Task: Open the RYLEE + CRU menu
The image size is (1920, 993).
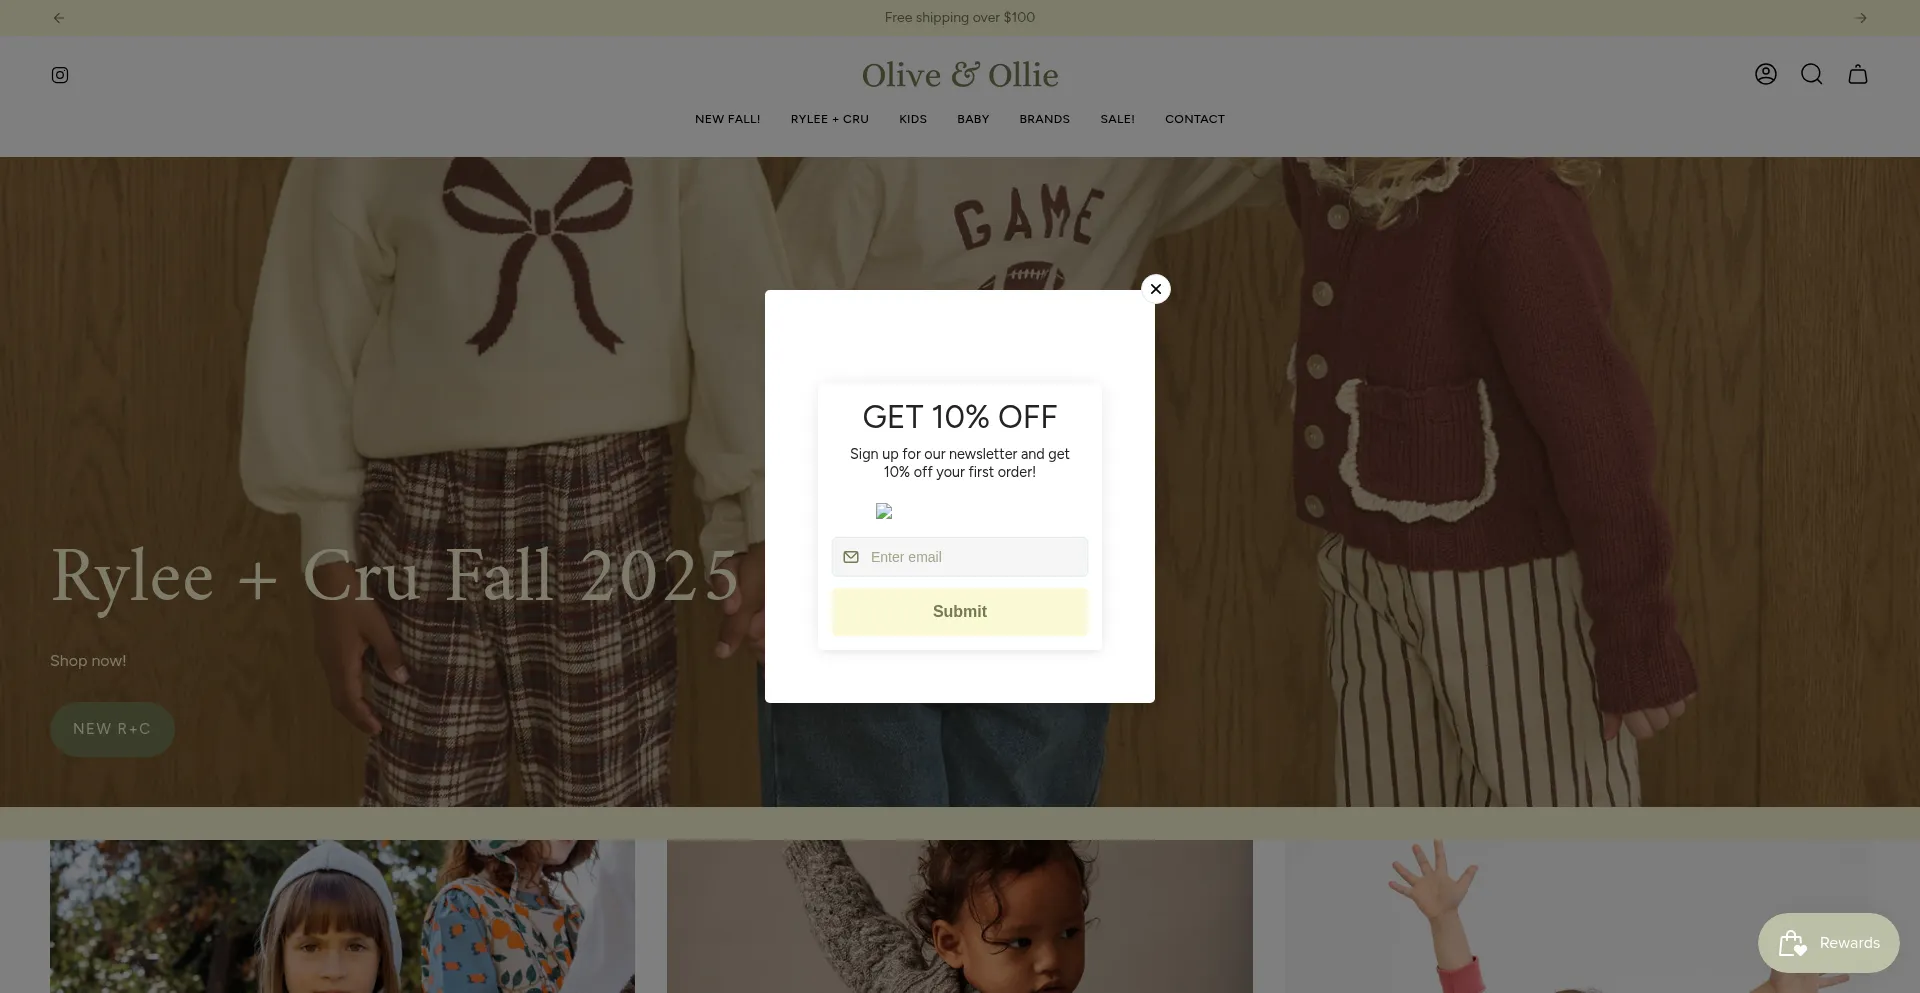Action: click(x=830, y=119)
